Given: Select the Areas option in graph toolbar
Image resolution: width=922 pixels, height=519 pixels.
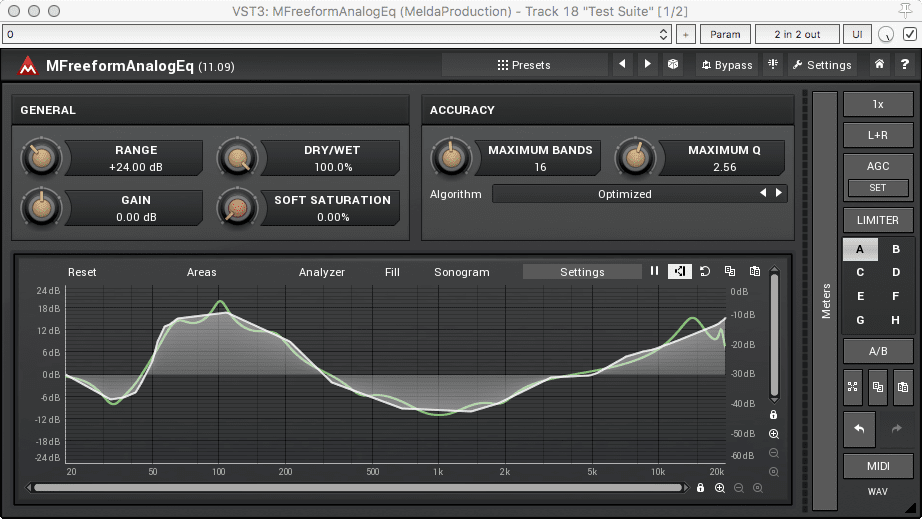Looking at the screenshot, I should coord(201,272).
